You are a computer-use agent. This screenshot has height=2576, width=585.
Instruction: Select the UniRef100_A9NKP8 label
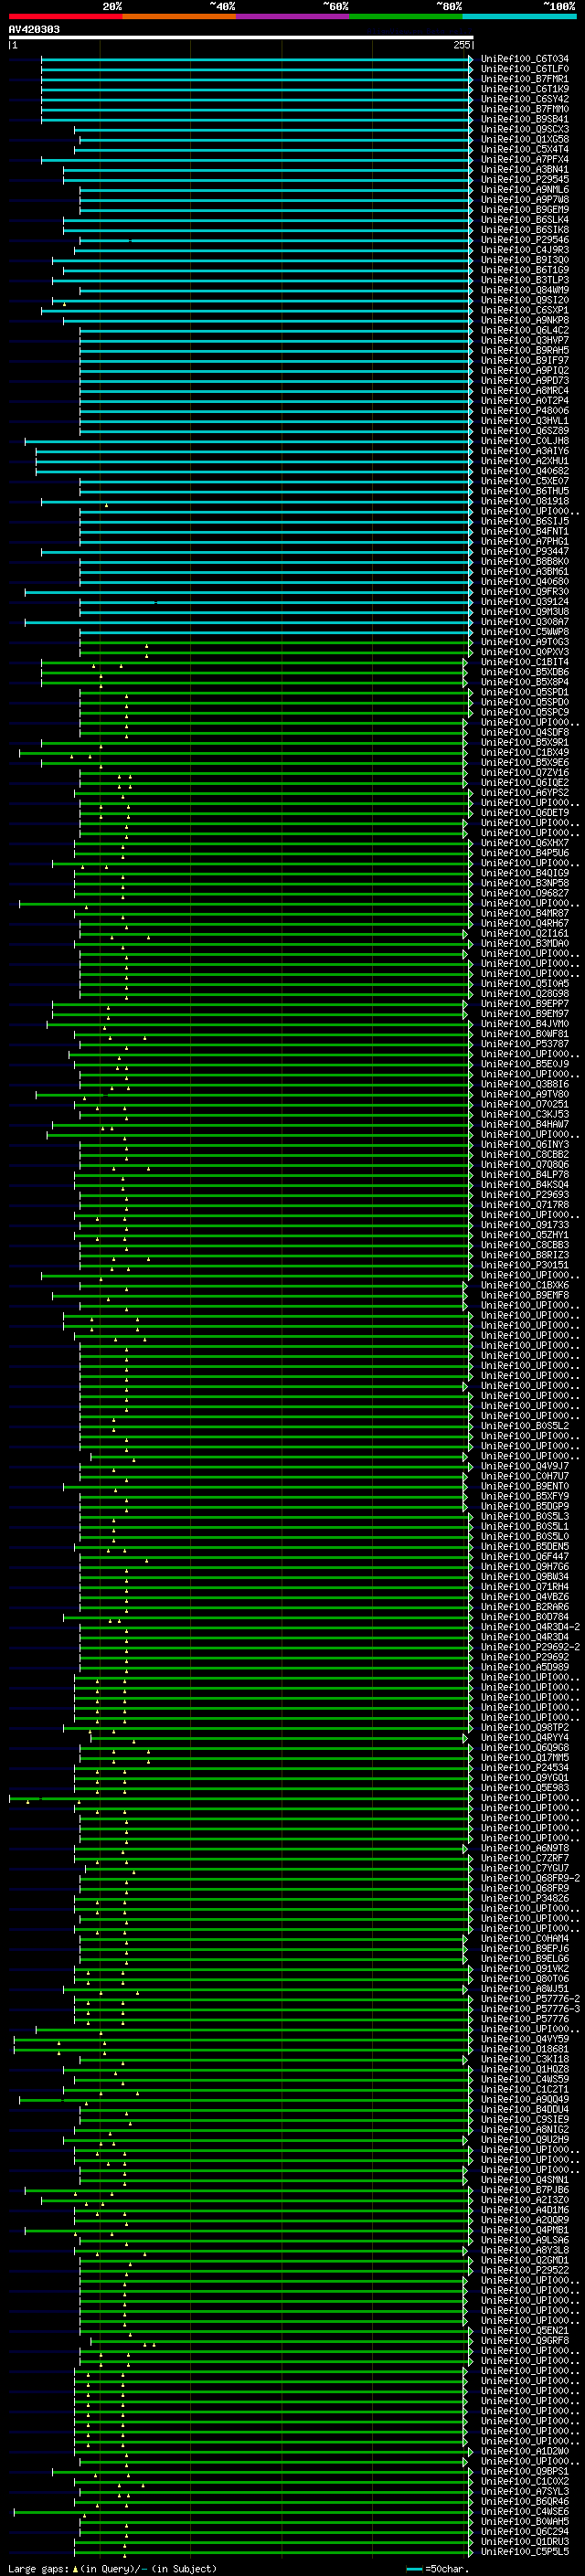(x=524, y=320)
